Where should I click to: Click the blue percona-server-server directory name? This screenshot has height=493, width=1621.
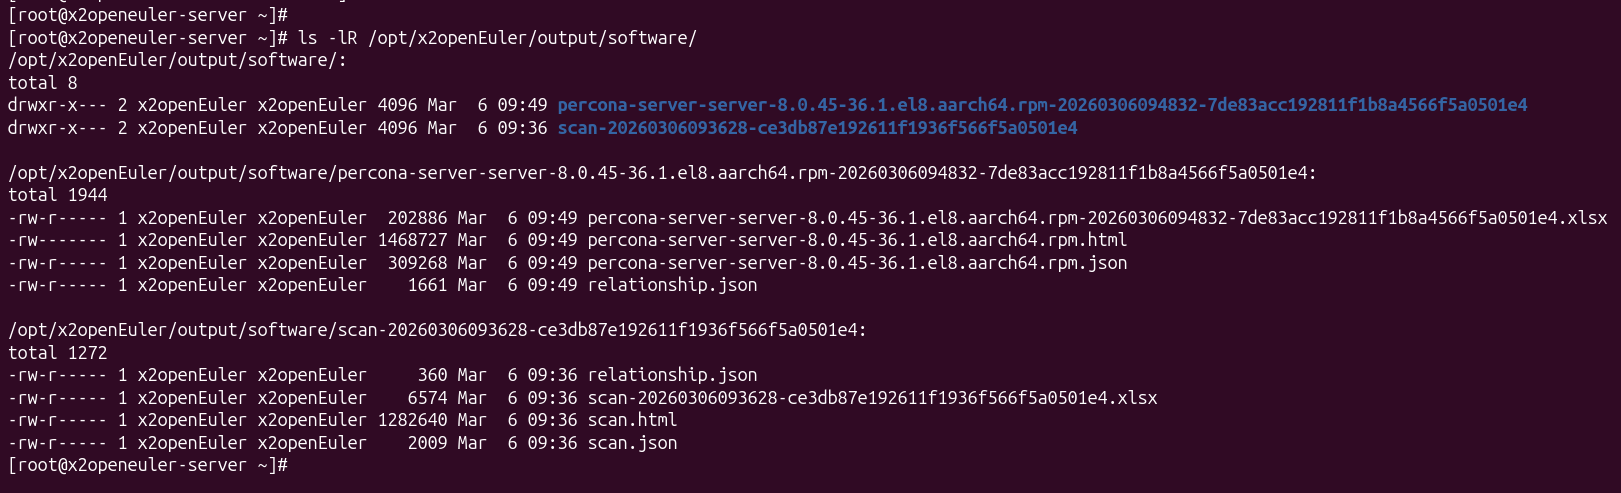click(x=1041, y=105)
